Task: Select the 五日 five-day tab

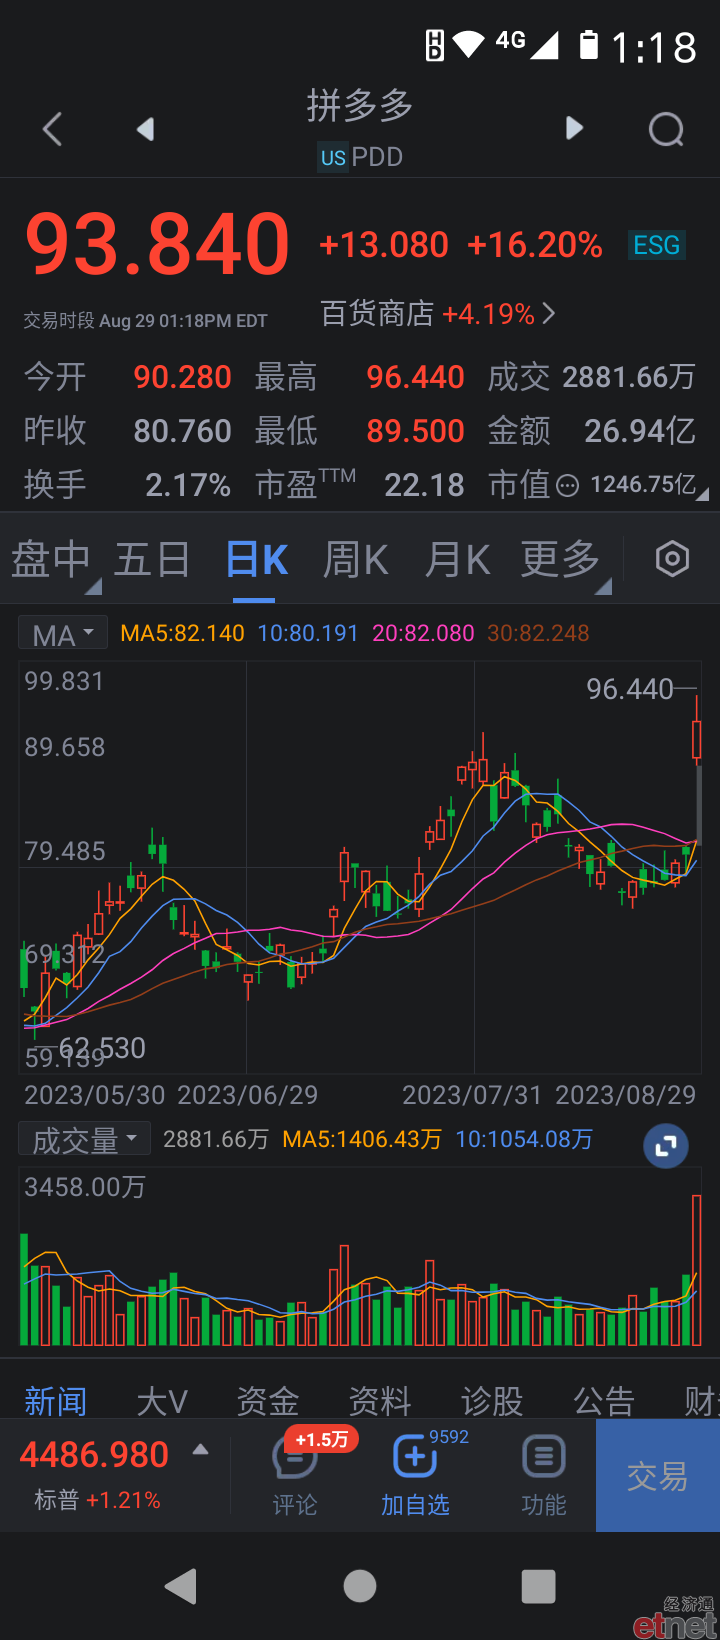Action: pos(152,560)
